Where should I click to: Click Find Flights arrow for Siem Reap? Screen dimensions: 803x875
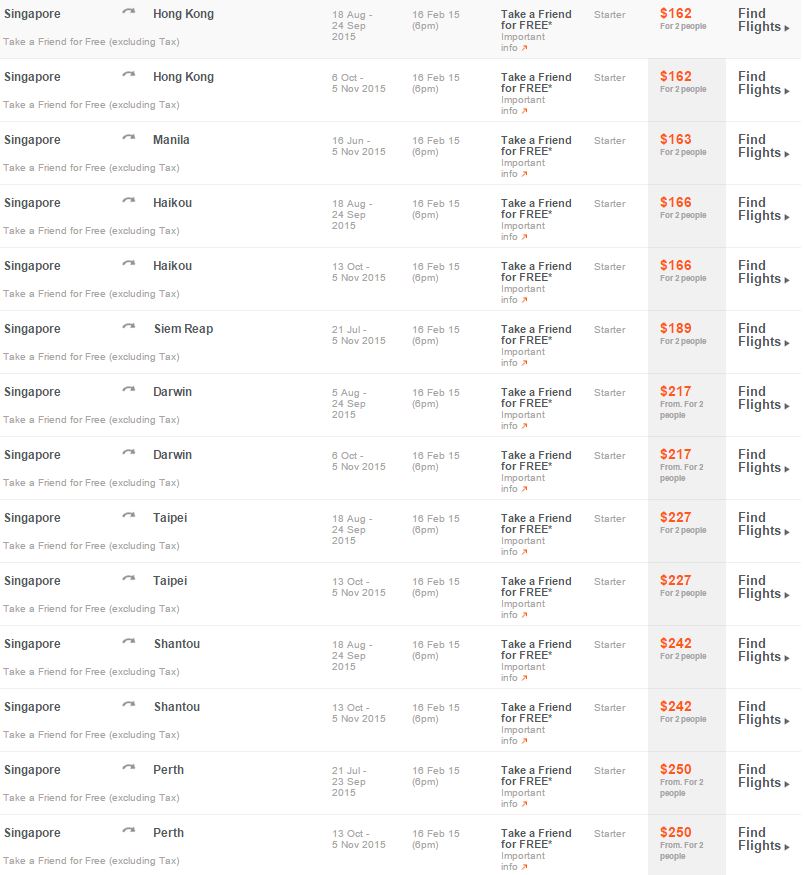coord(787,343)
